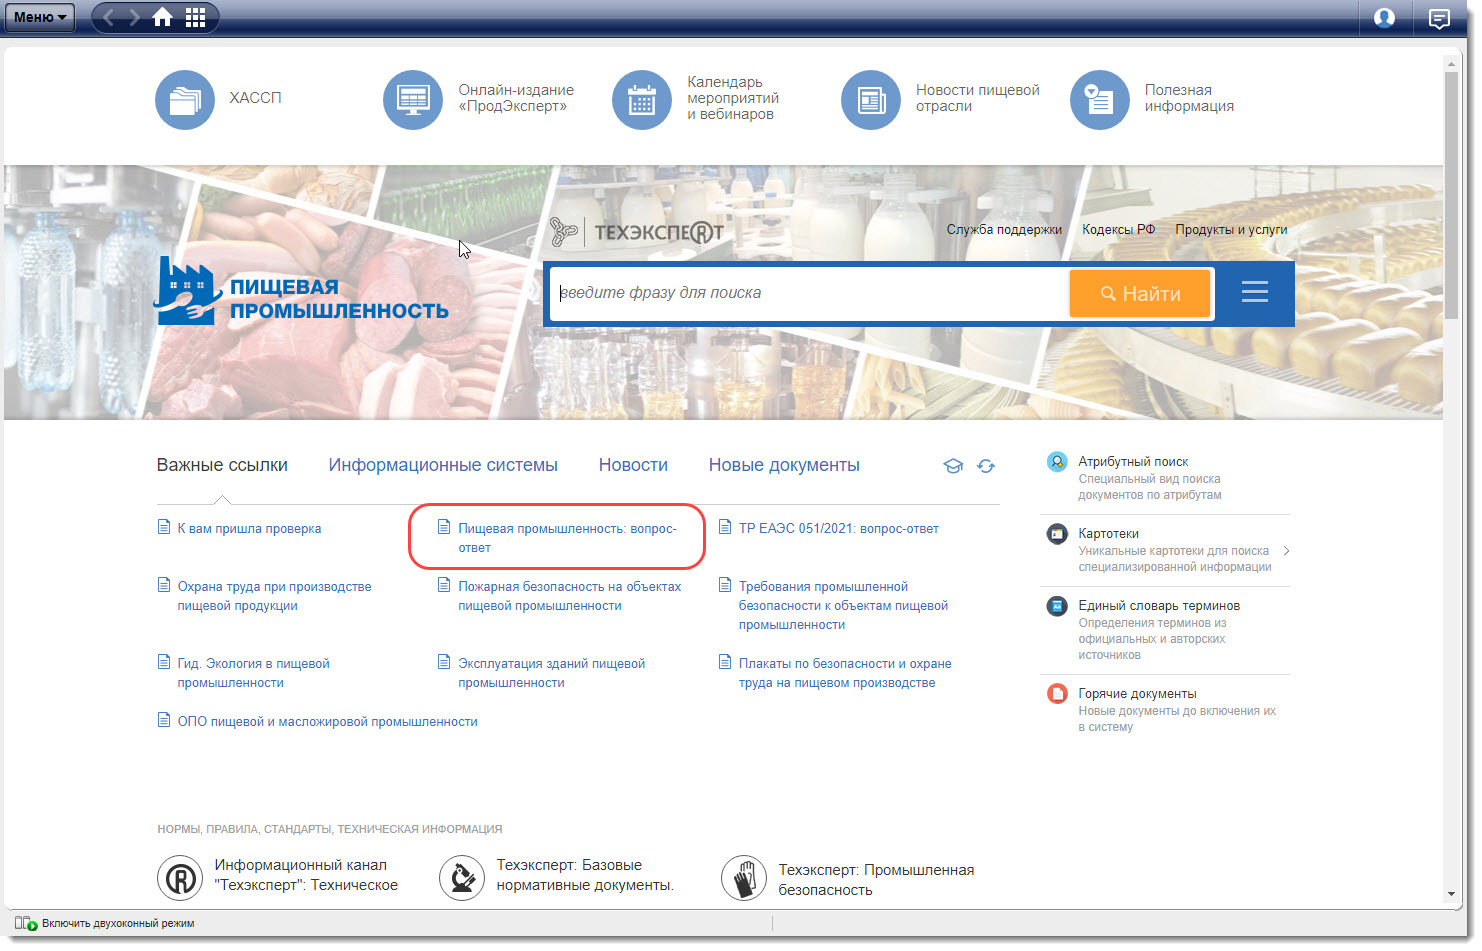Open Охрана труда при производстве link
This screenshot has height=951, width=1482.
pyautogui.click(x=274, y=596)
